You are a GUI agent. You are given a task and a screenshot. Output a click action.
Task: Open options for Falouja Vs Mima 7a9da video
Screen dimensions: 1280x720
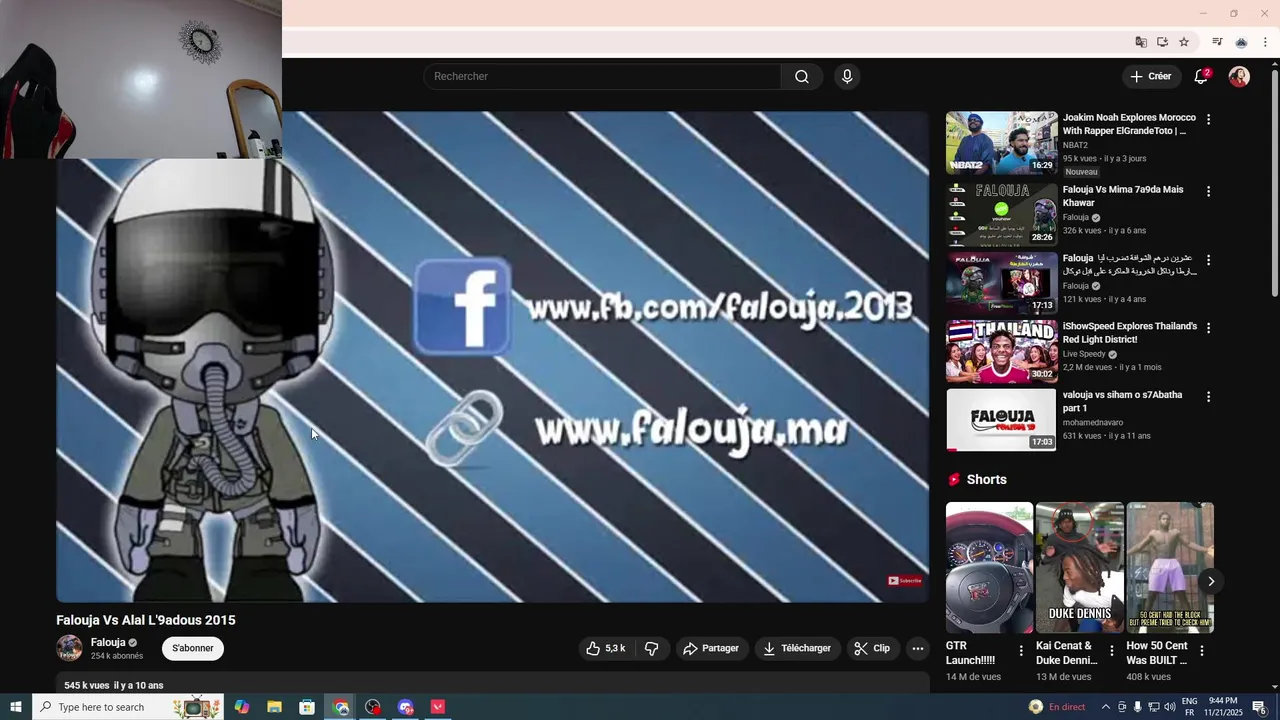[x=1208, y=191]
